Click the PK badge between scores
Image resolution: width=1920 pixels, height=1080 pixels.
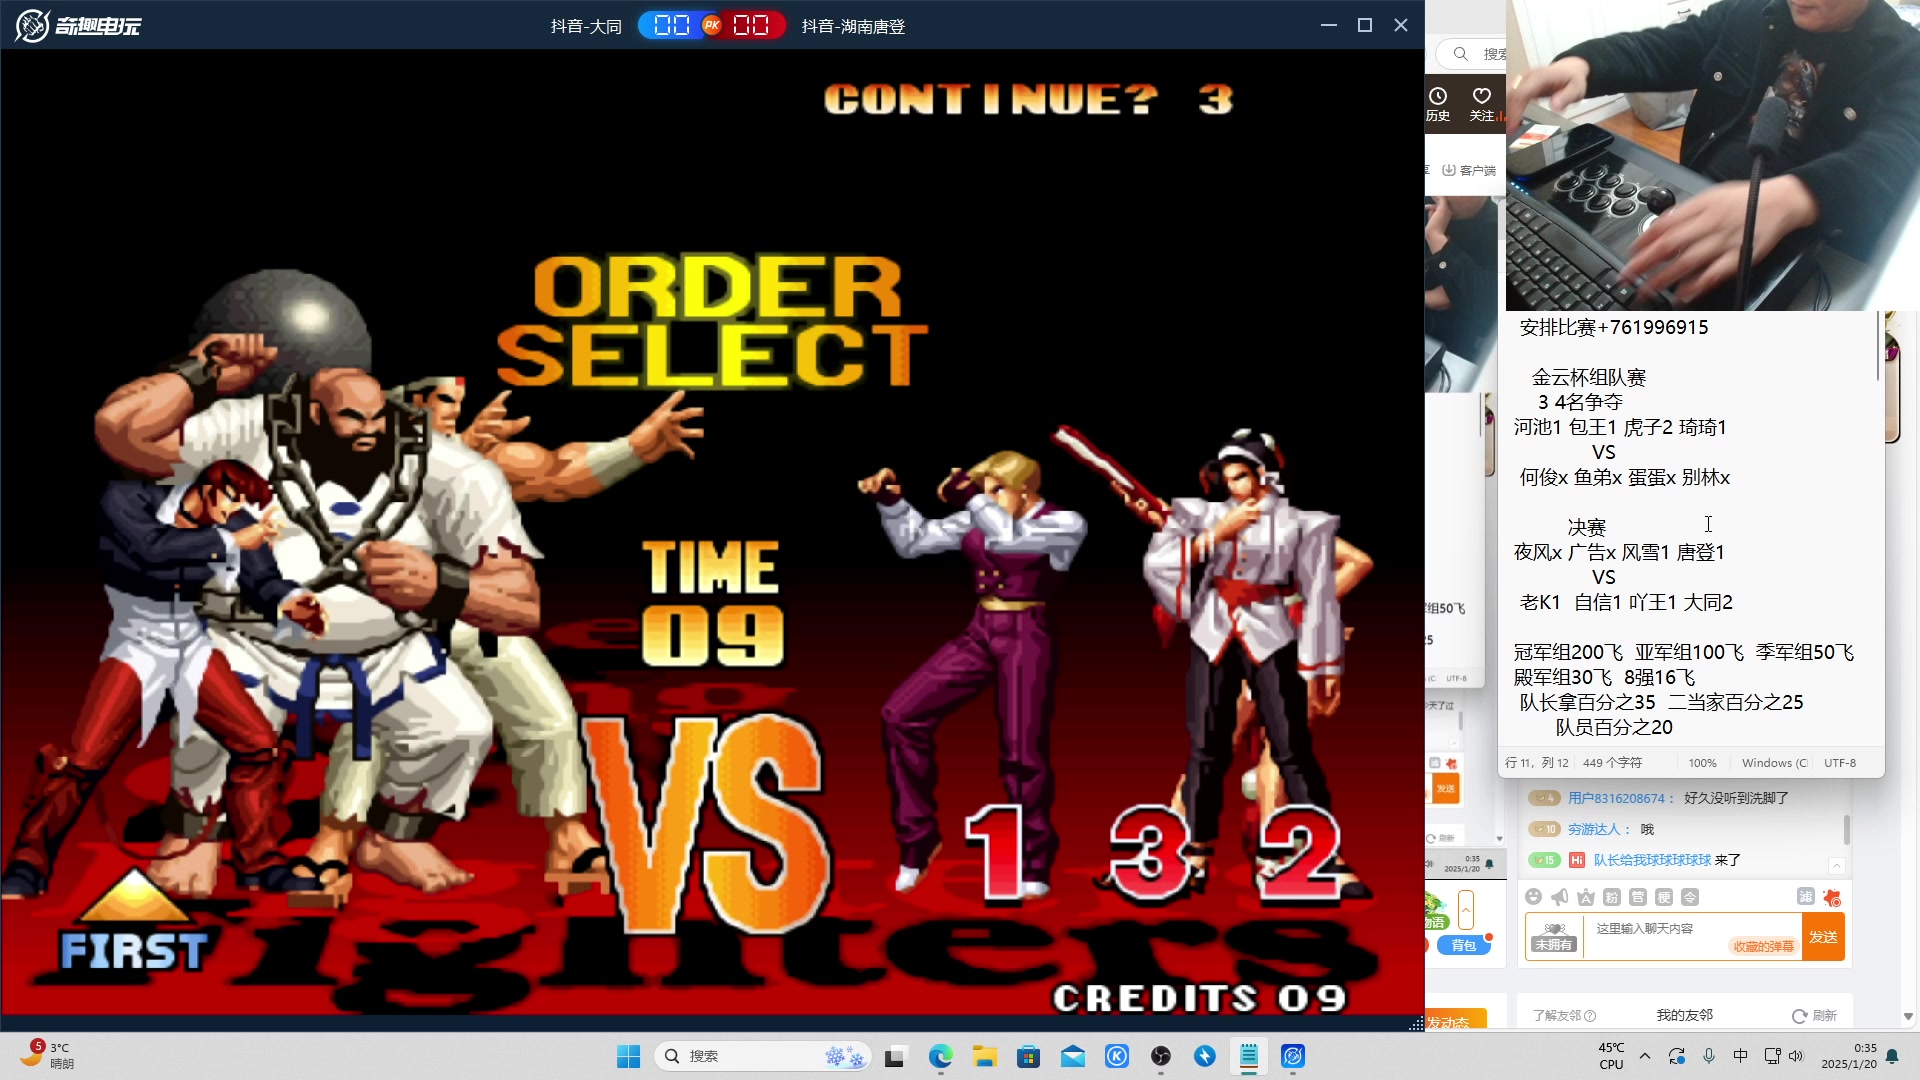712,25
